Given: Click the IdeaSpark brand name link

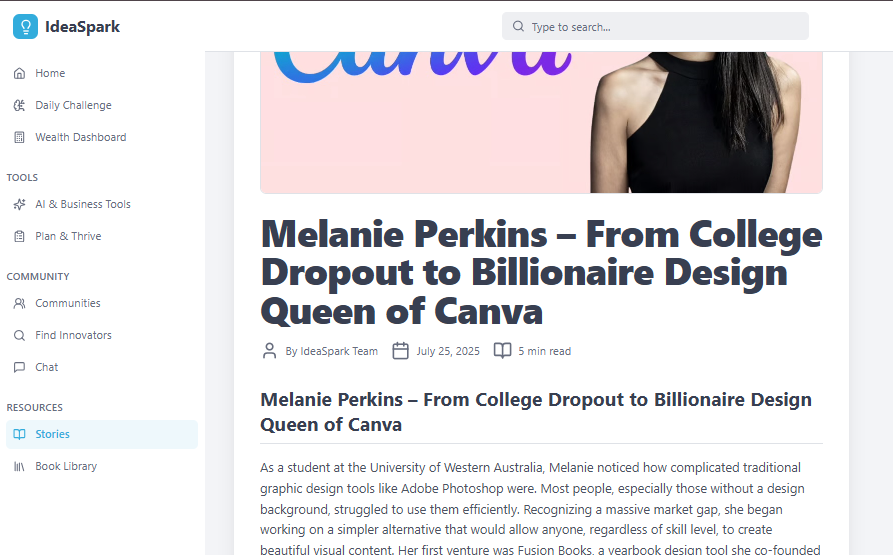Looking at the screenshot, I should 82,27.
